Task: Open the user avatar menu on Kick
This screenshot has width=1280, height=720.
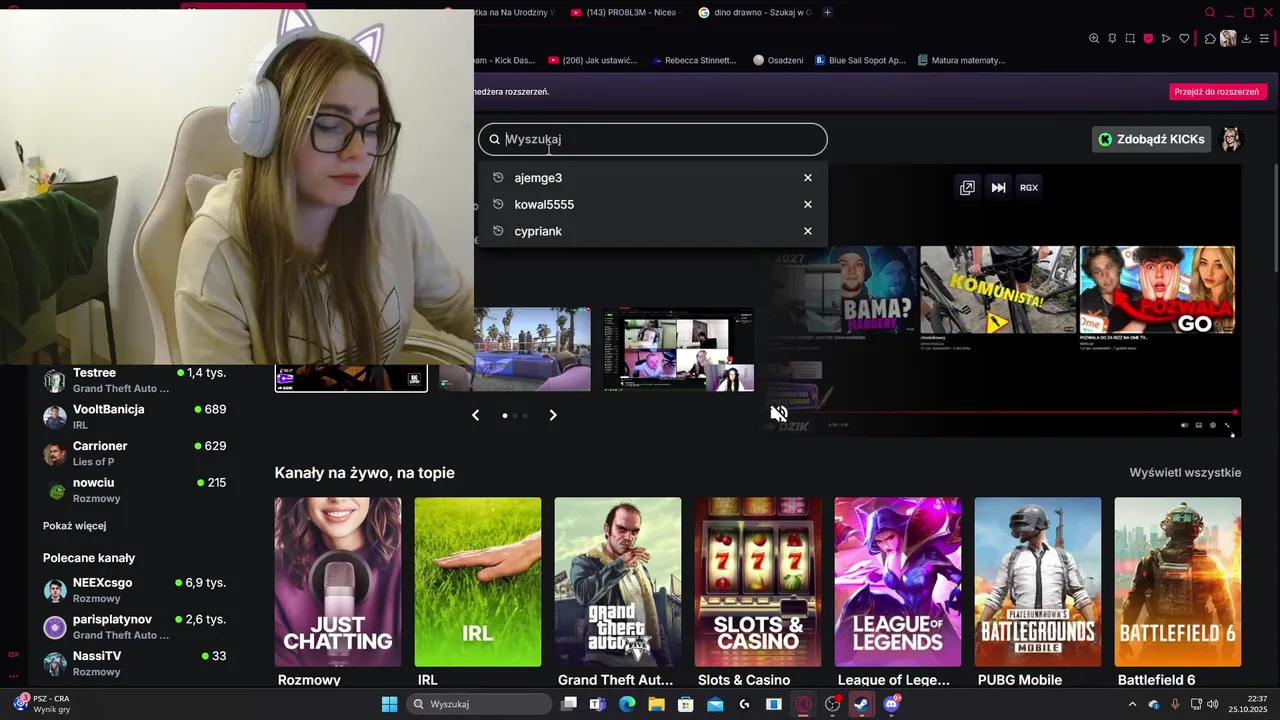Action: coord(1231,139)
